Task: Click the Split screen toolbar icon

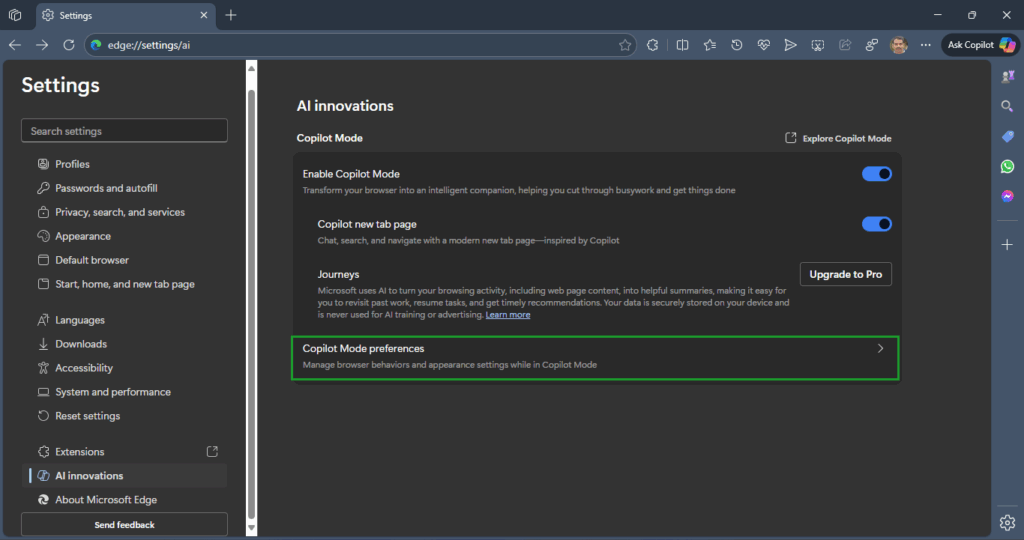Action: pos(682,45)
